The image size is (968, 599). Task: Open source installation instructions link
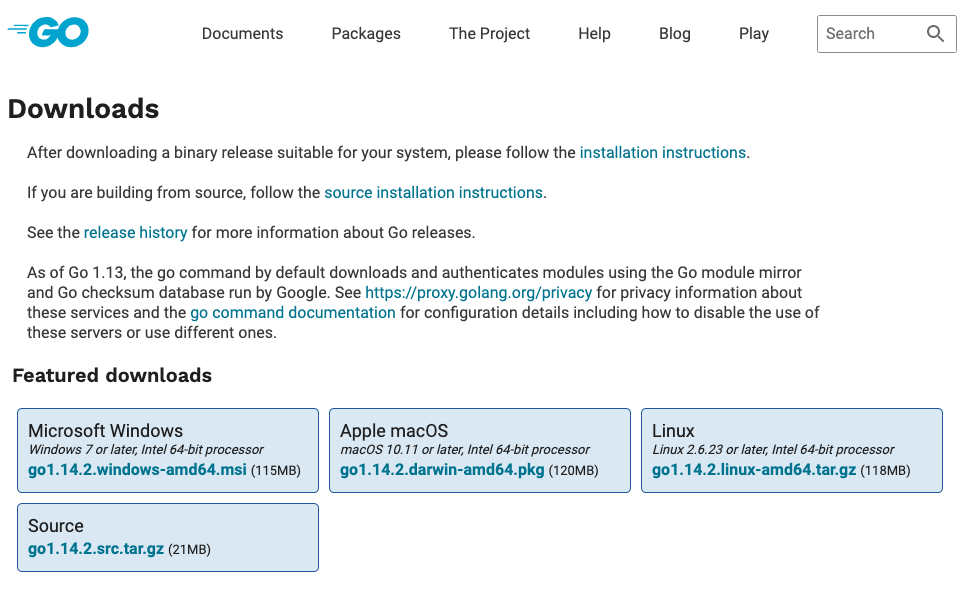[x=433, y=193]
